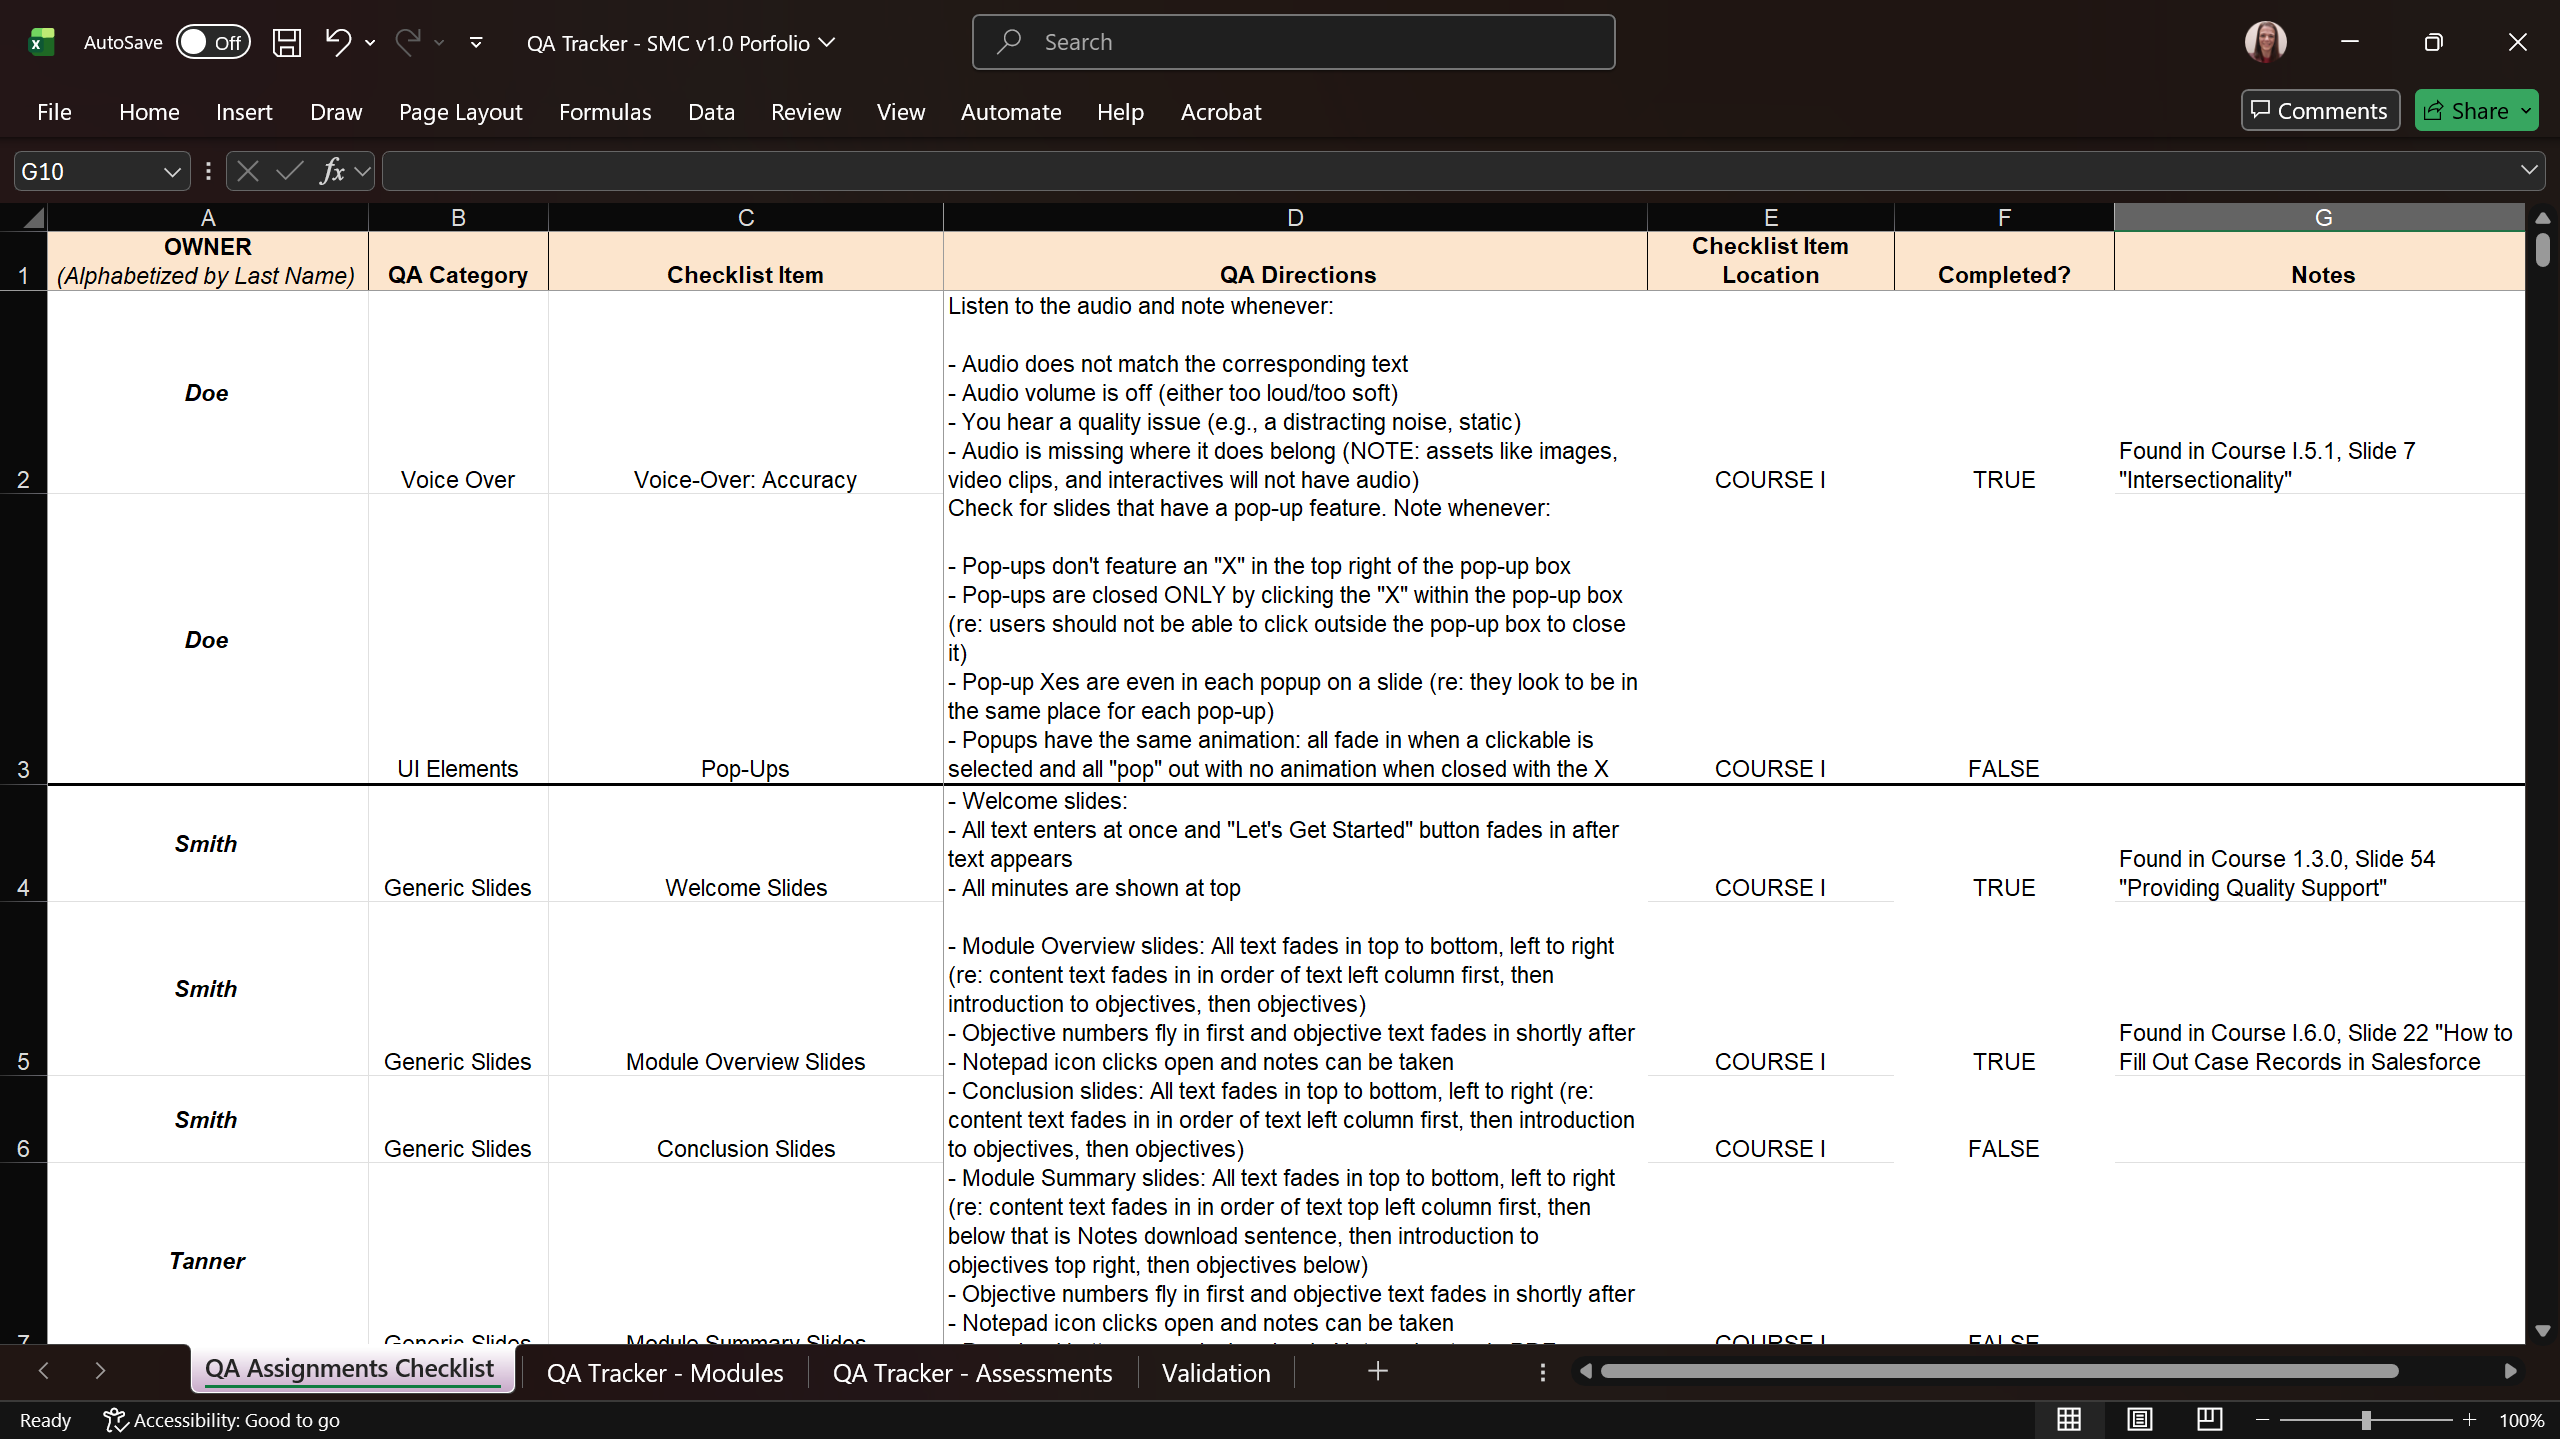Open Customize Quick Access Toolbar menu
Image resolution: width=2560 pixels, height=1440 pixels.
click(x=476, y=42)
